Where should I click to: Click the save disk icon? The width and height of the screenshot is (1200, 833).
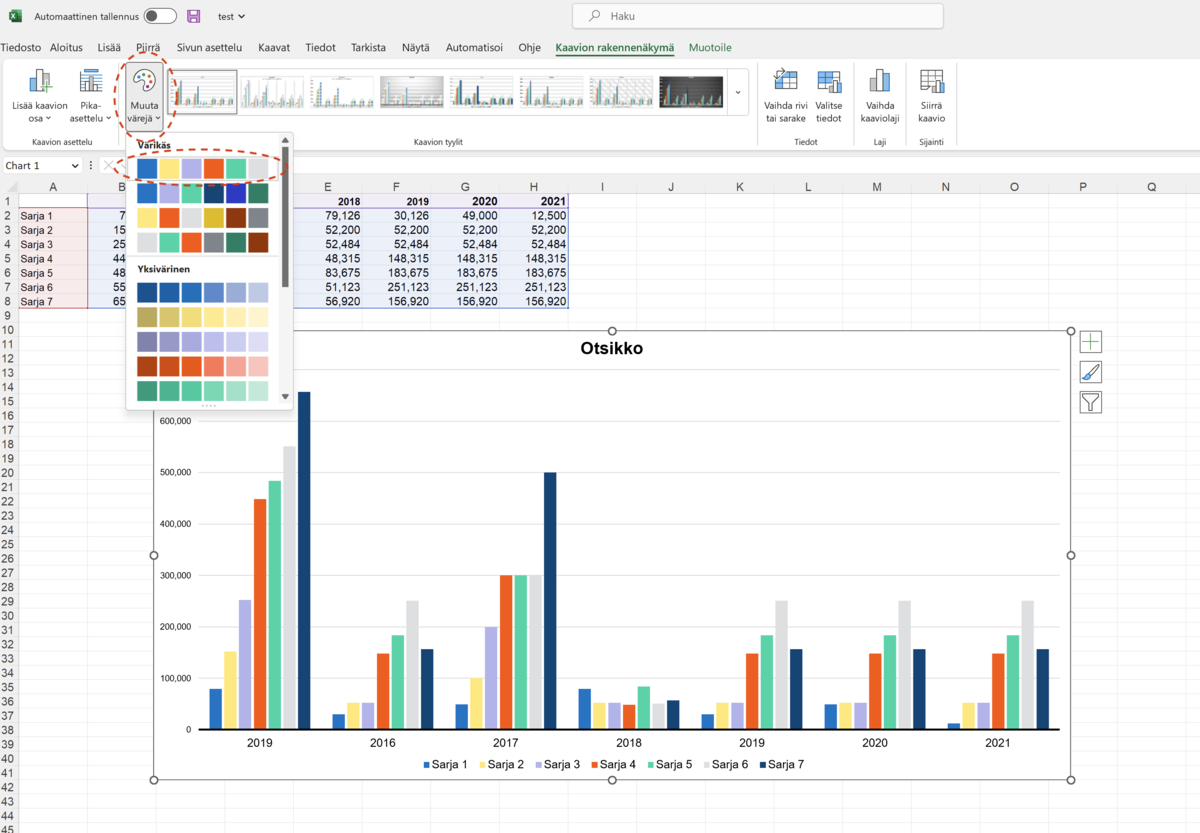pyautogui.click(x=194, y=16)
